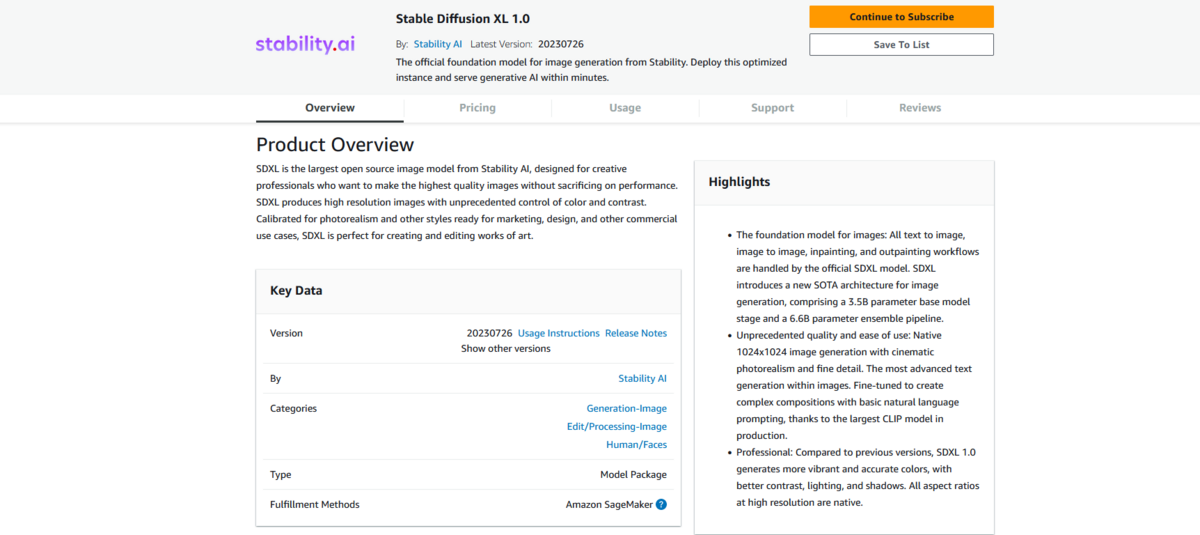
Task: Click the Save To List button
Action: (901, 45)
